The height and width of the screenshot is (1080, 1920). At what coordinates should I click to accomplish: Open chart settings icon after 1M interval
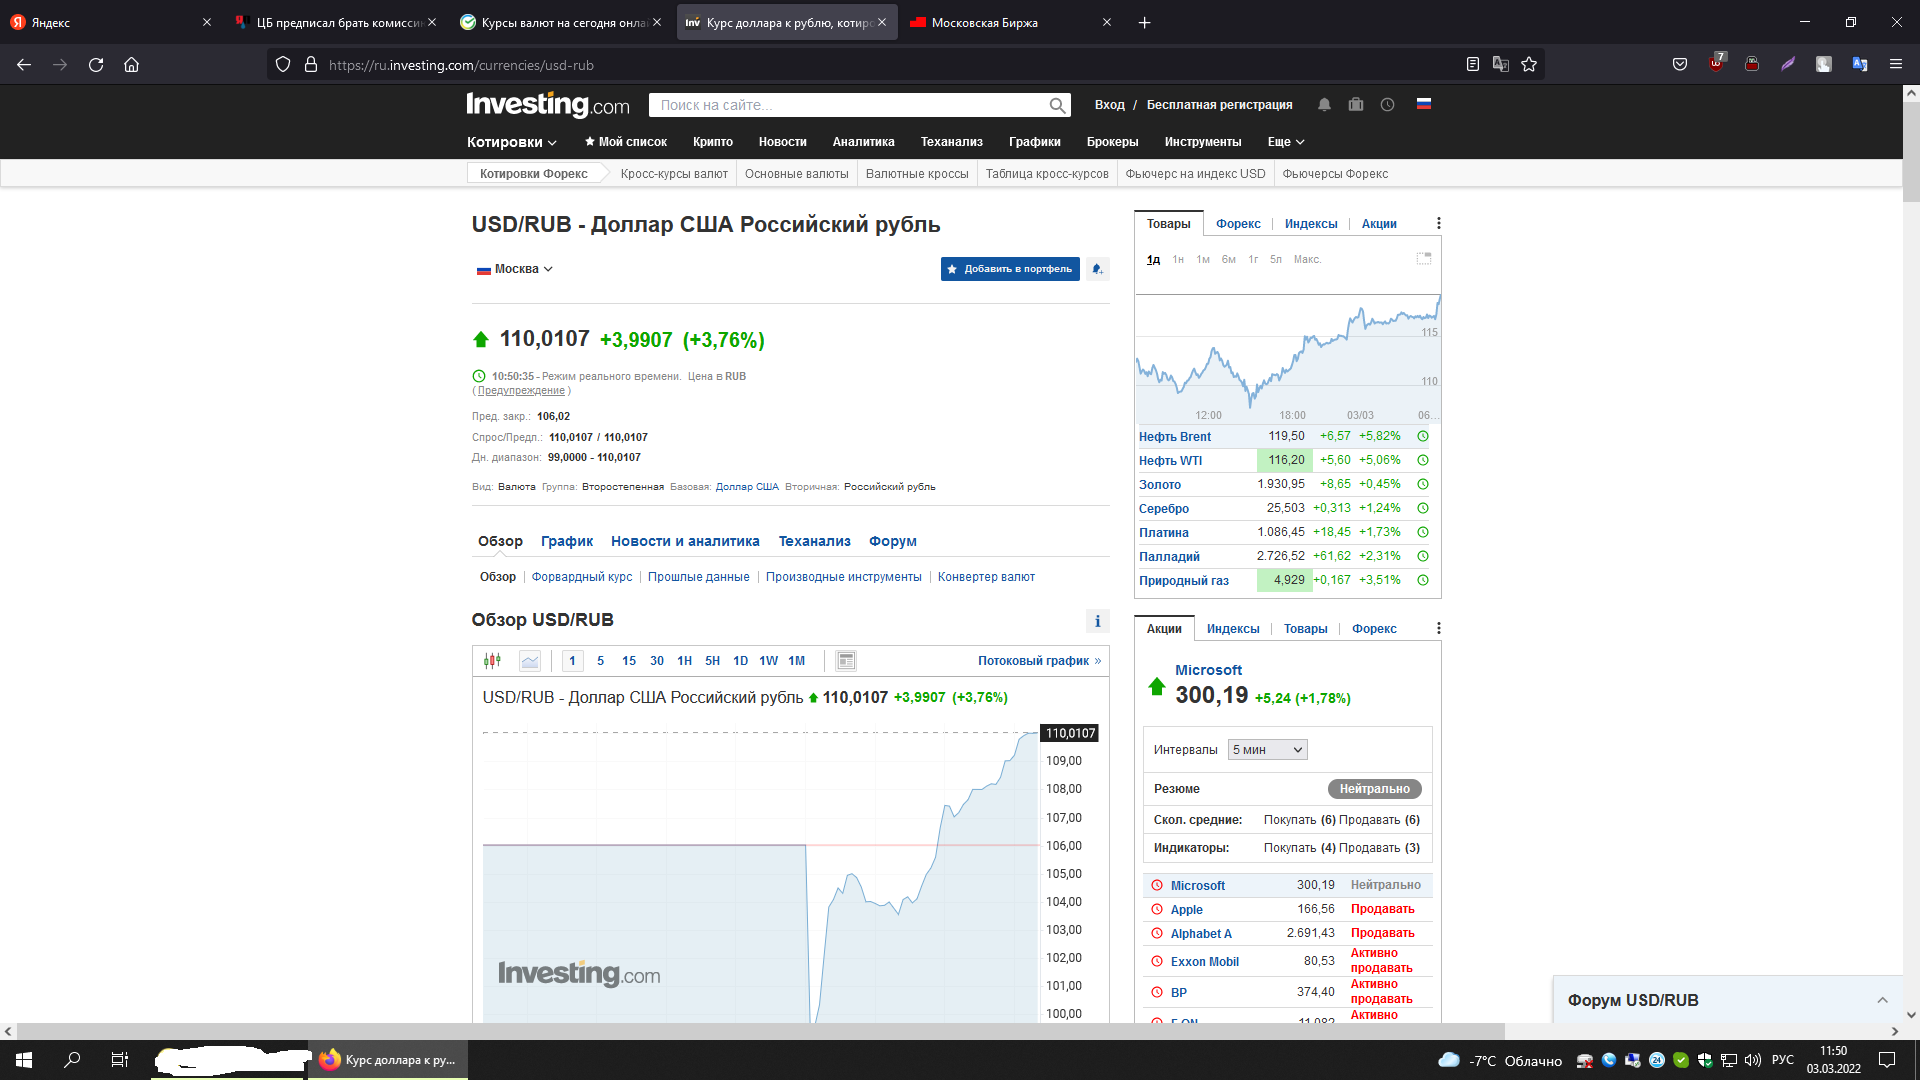coord(846,661)
